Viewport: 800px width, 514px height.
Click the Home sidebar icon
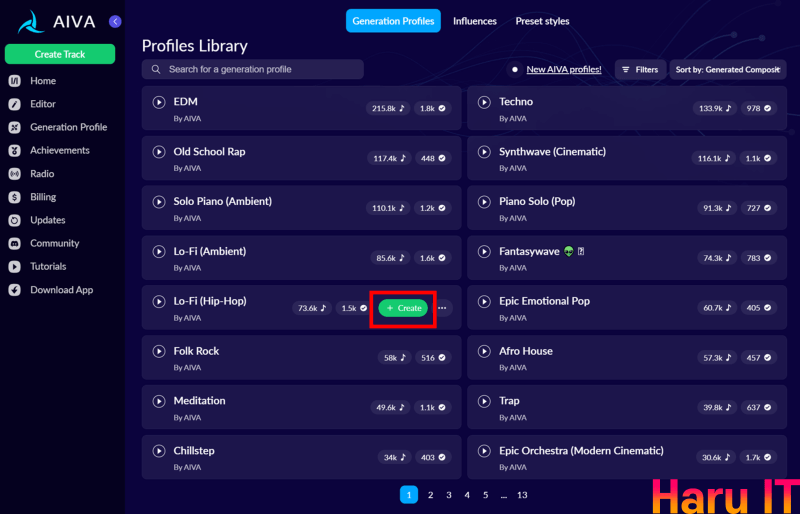[15, 81]
